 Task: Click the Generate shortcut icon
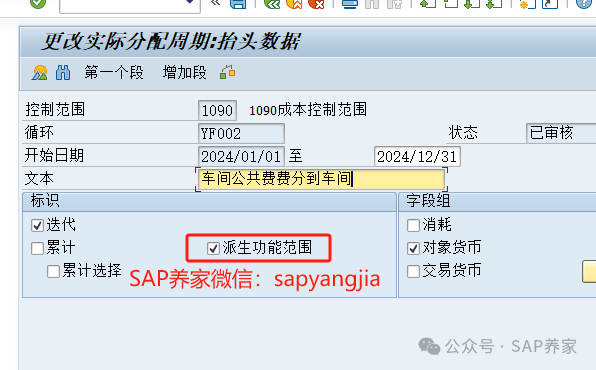550,4
